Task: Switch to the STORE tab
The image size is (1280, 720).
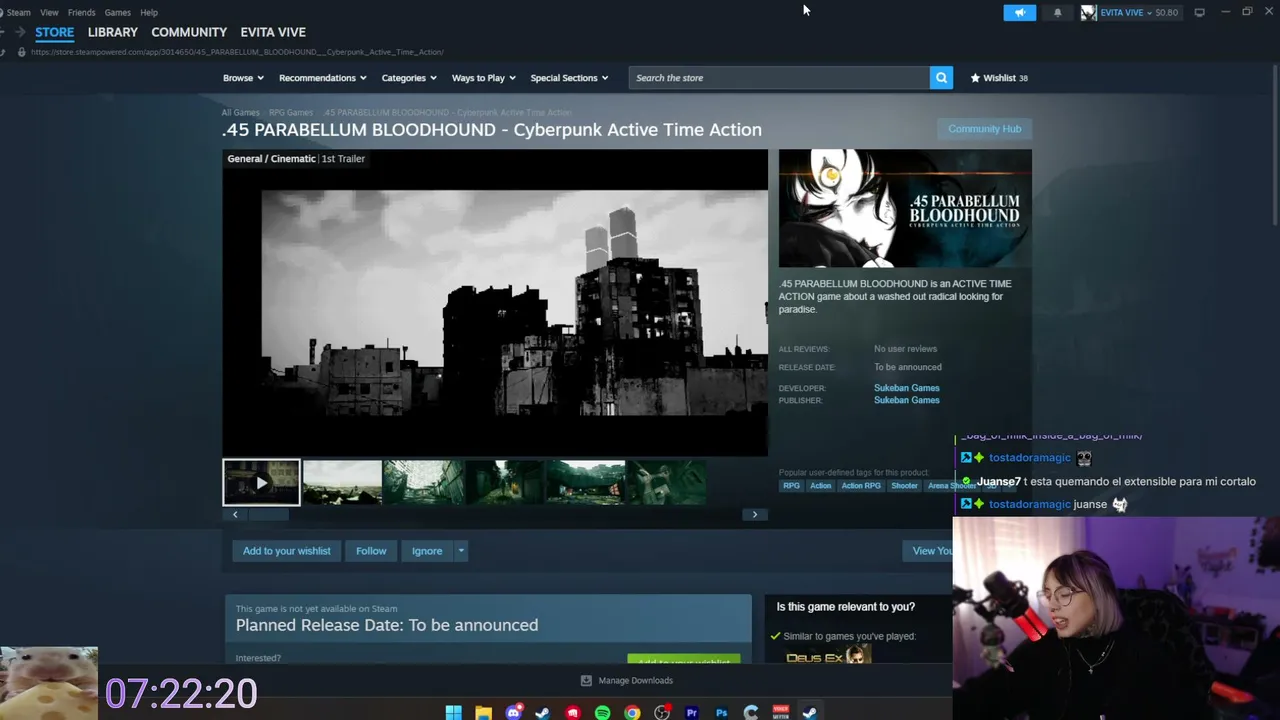Action: (55, 32)
